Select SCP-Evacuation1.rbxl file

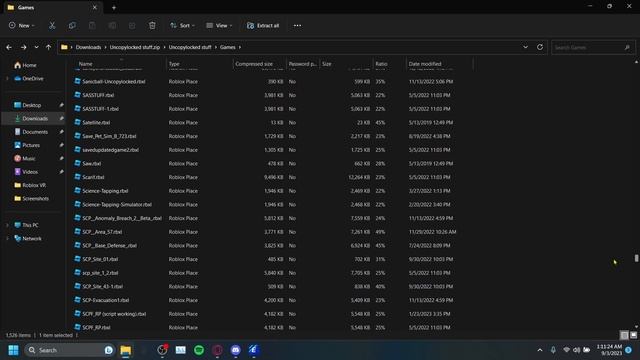(105, 300)
